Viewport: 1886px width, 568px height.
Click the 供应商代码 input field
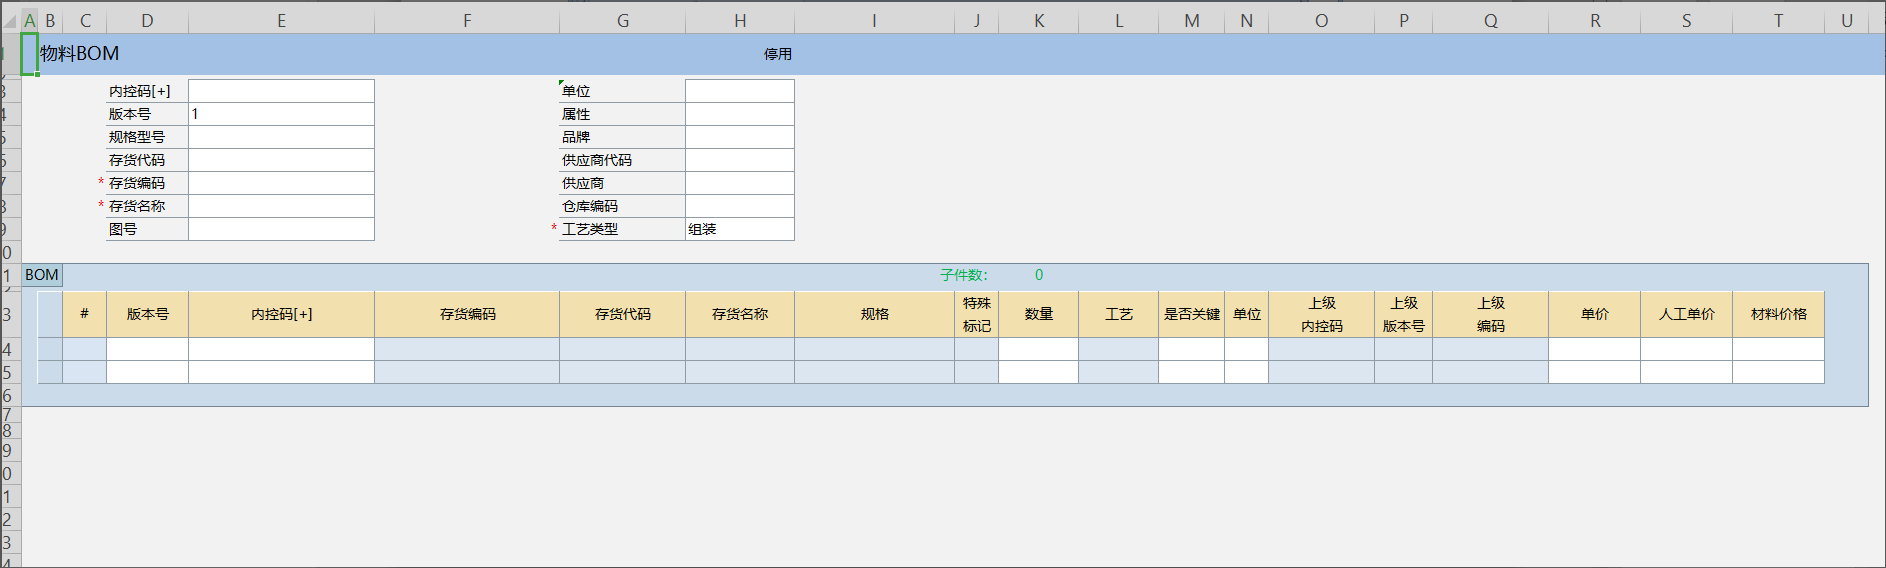coord(739,160)
